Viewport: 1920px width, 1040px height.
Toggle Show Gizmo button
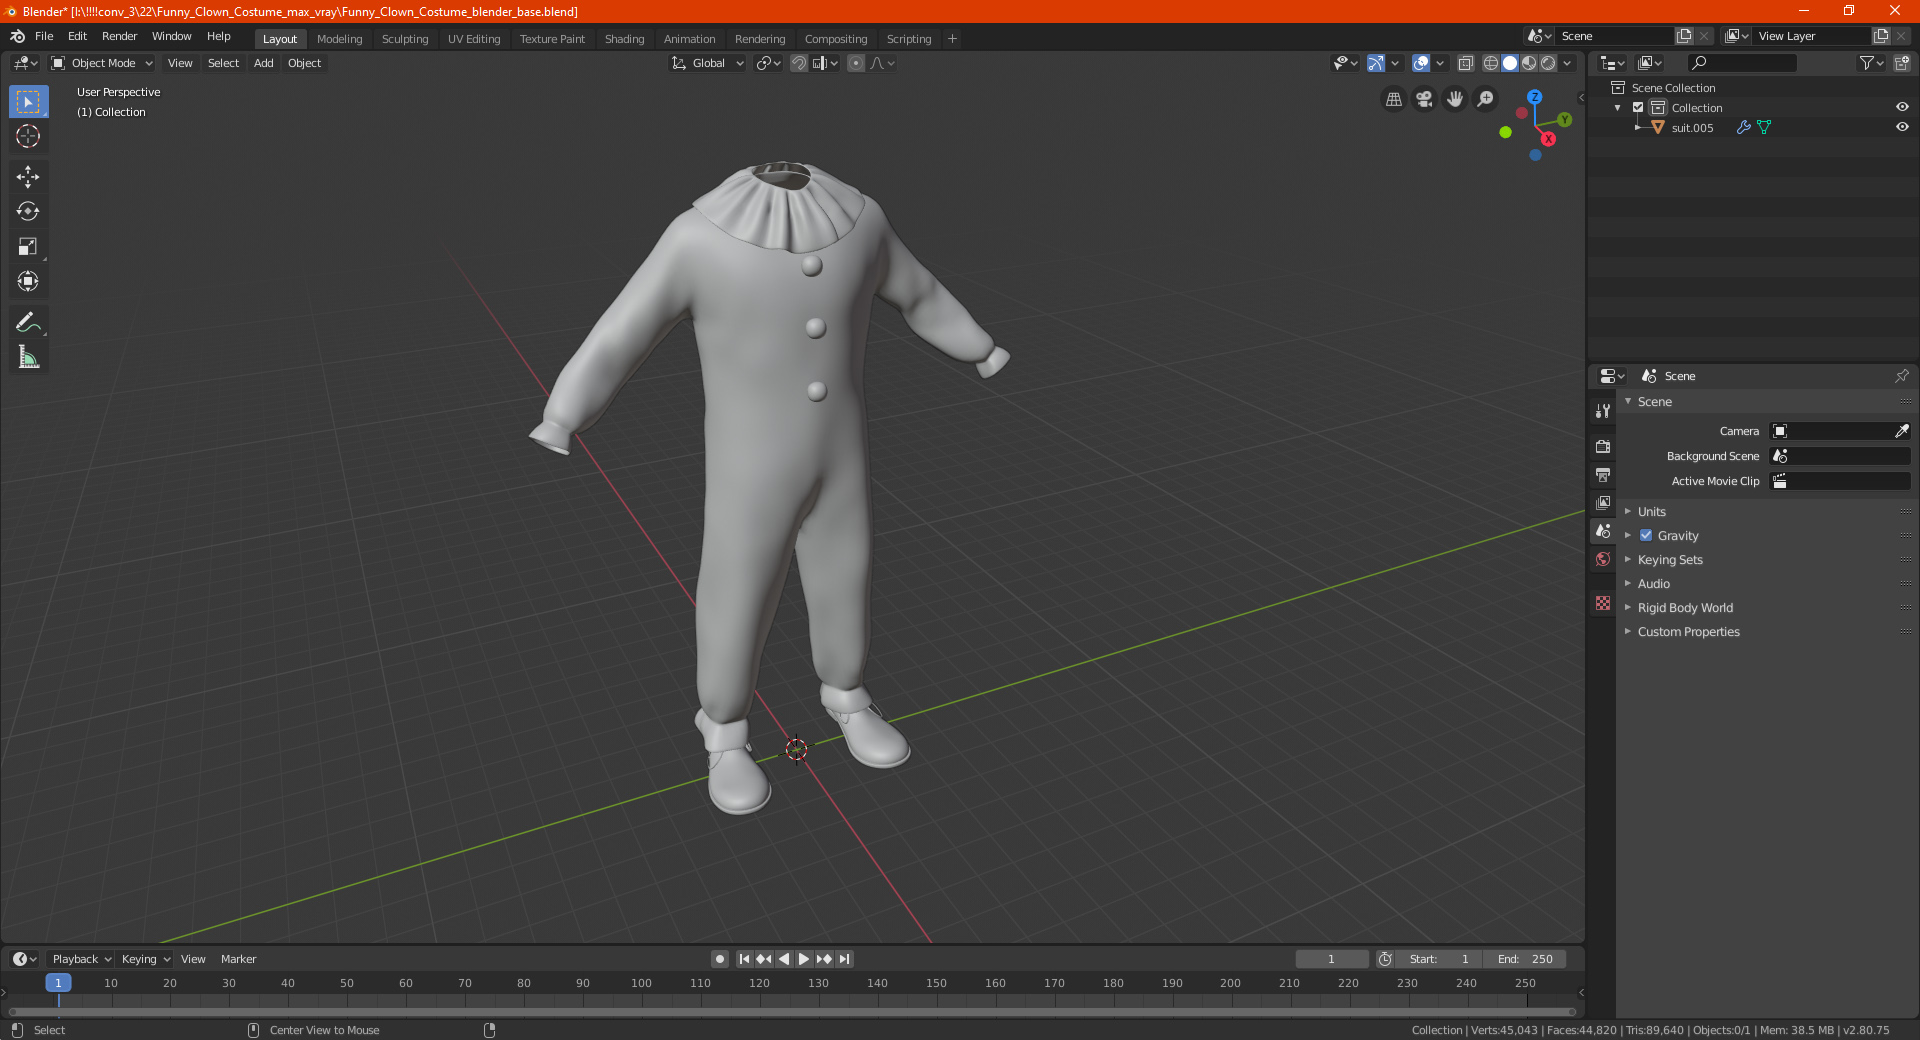pyautogui.click(x=1376, y=63)
